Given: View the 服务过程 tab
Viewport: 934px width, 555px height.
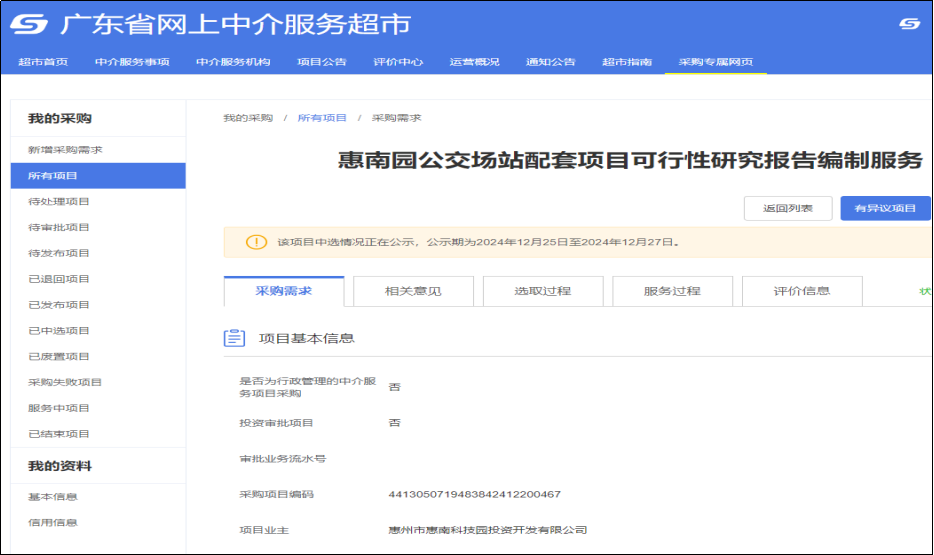Looking at the screenshot, I should pyautogui.click(x=672, y=291).
